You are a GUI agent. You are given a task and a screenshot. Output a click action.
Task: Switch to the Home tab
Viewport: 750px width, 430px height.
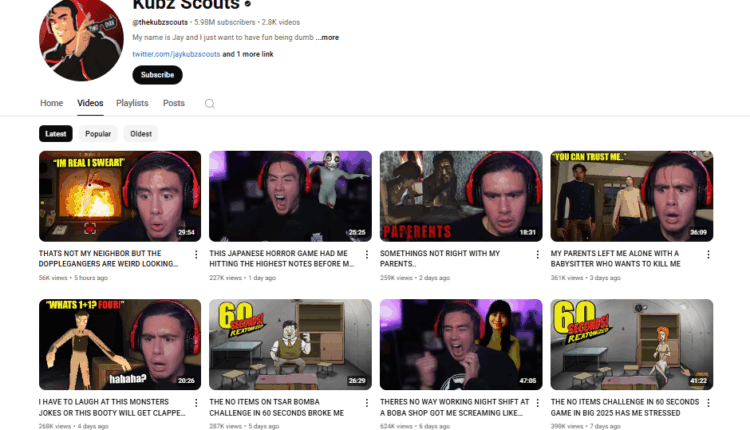click(52, 103)
